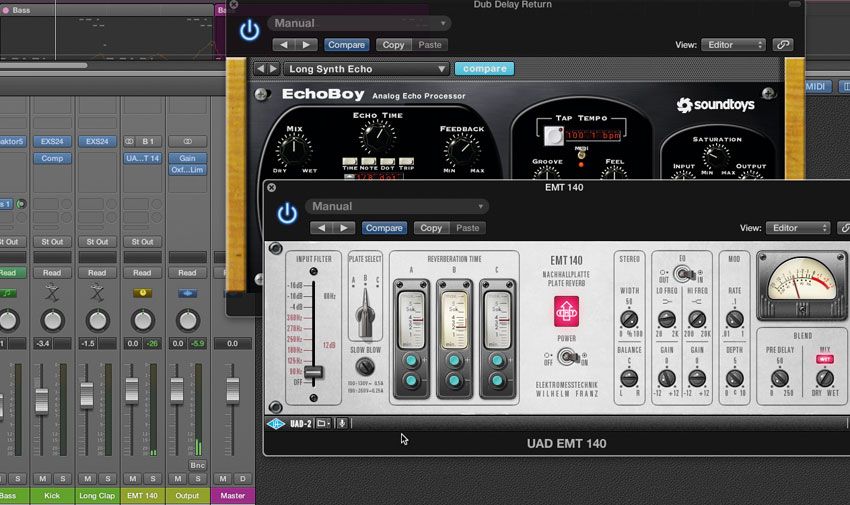Solo the EMT 140 channel
The width and height of the screenshot is (850, 505).
click(152, 478)
